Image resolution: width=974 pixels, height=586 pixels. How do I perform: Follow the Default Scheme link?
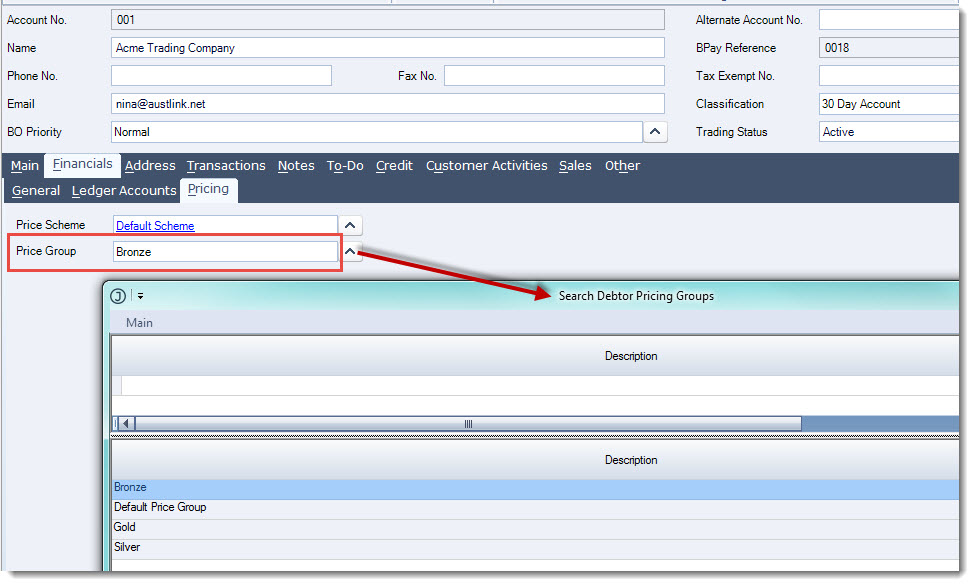pos(155,226)
